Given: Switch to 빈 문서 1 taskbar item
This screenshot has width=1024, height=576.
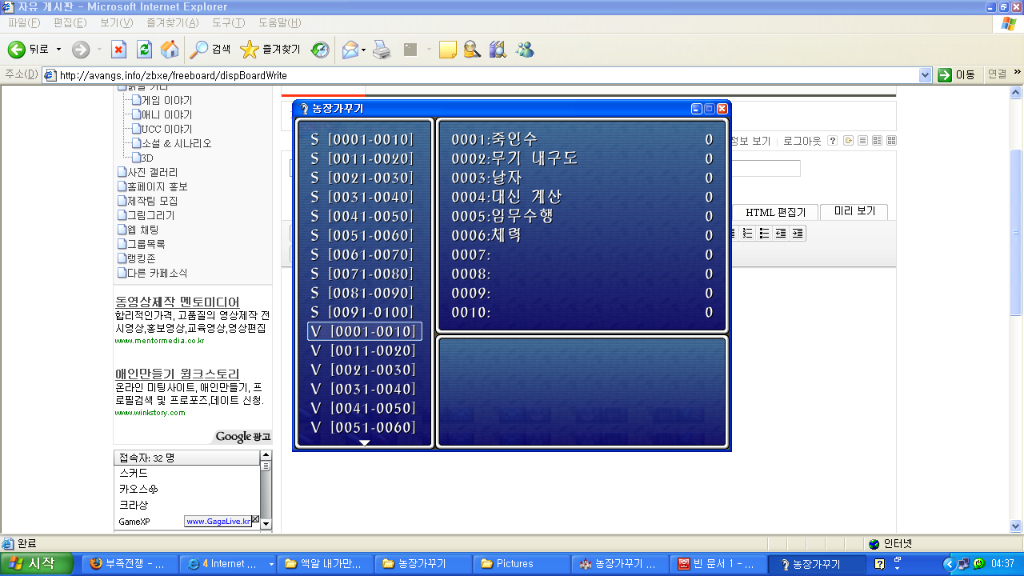Looking at the screenshot, I should pyautogui.click(x=716, y=564).
